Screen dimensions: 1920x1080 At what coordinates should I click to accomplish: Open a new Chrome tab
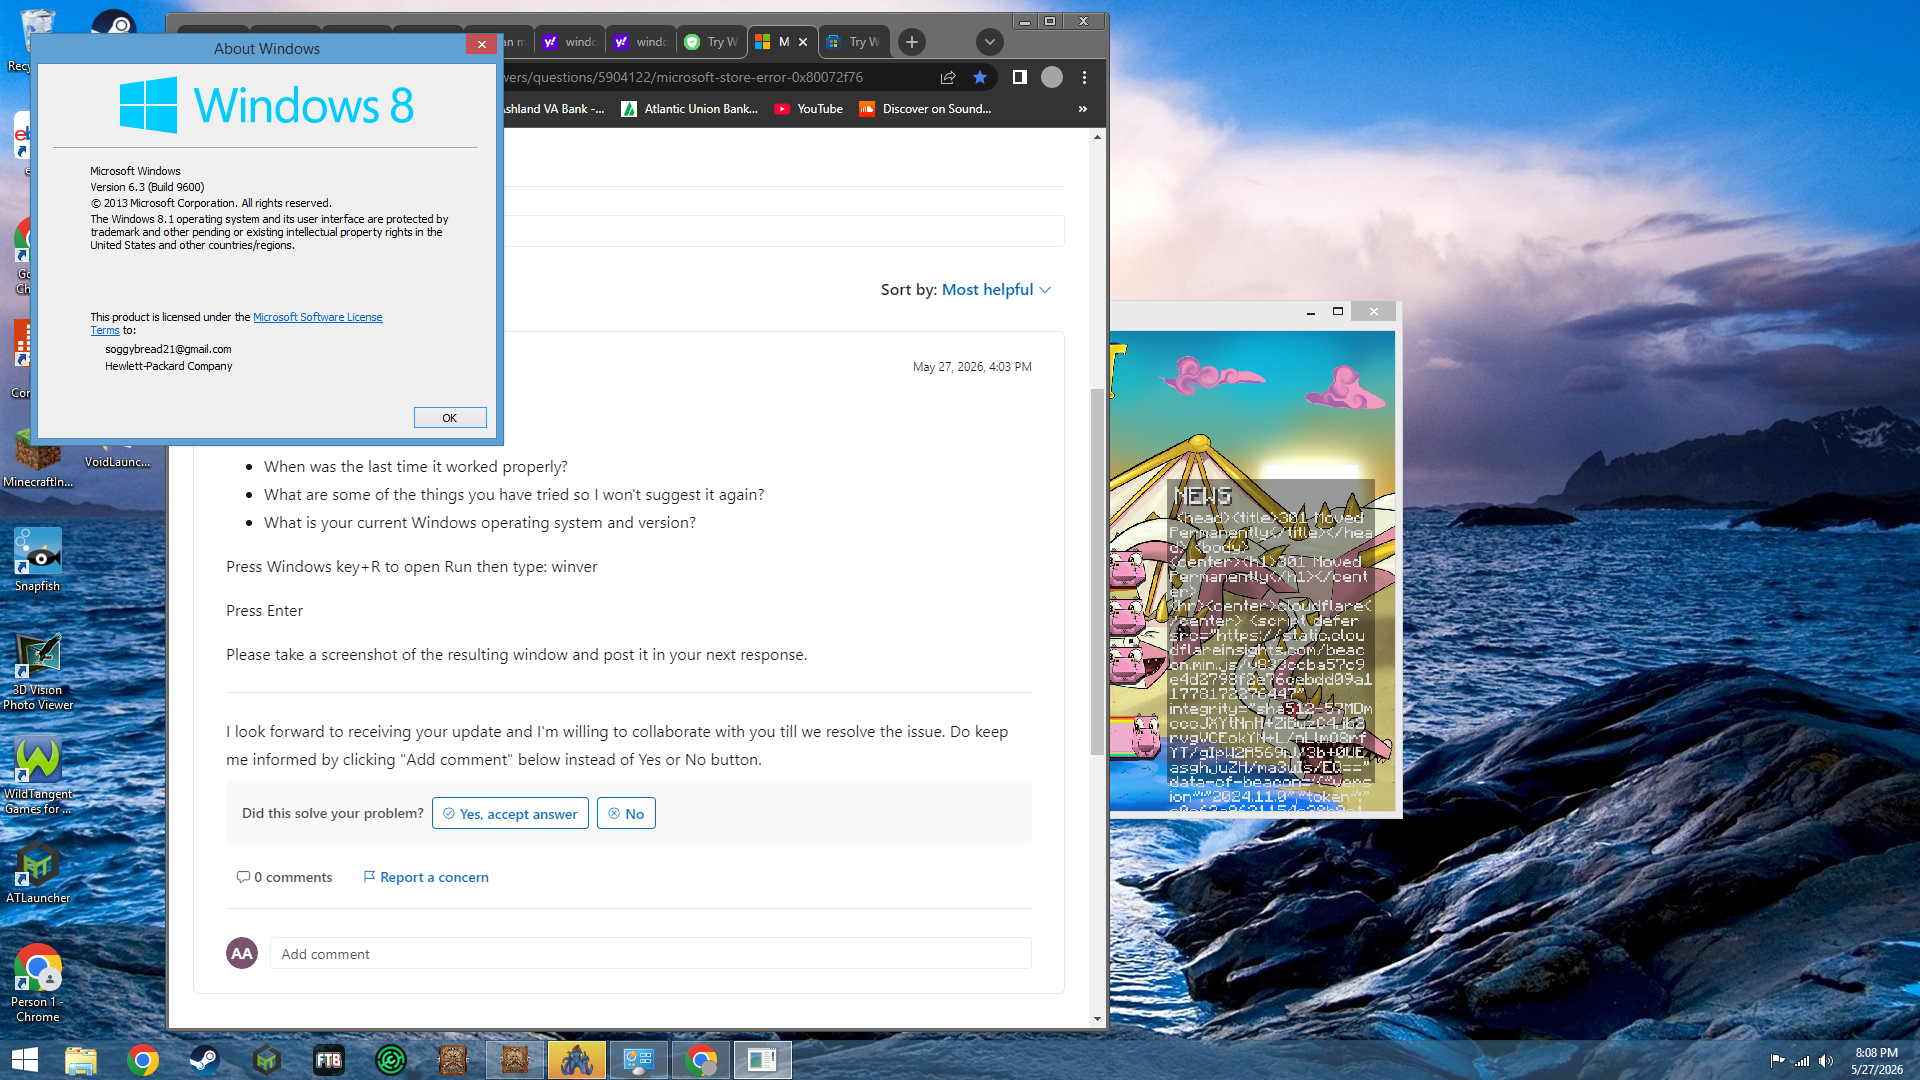[x=911, y=42]
